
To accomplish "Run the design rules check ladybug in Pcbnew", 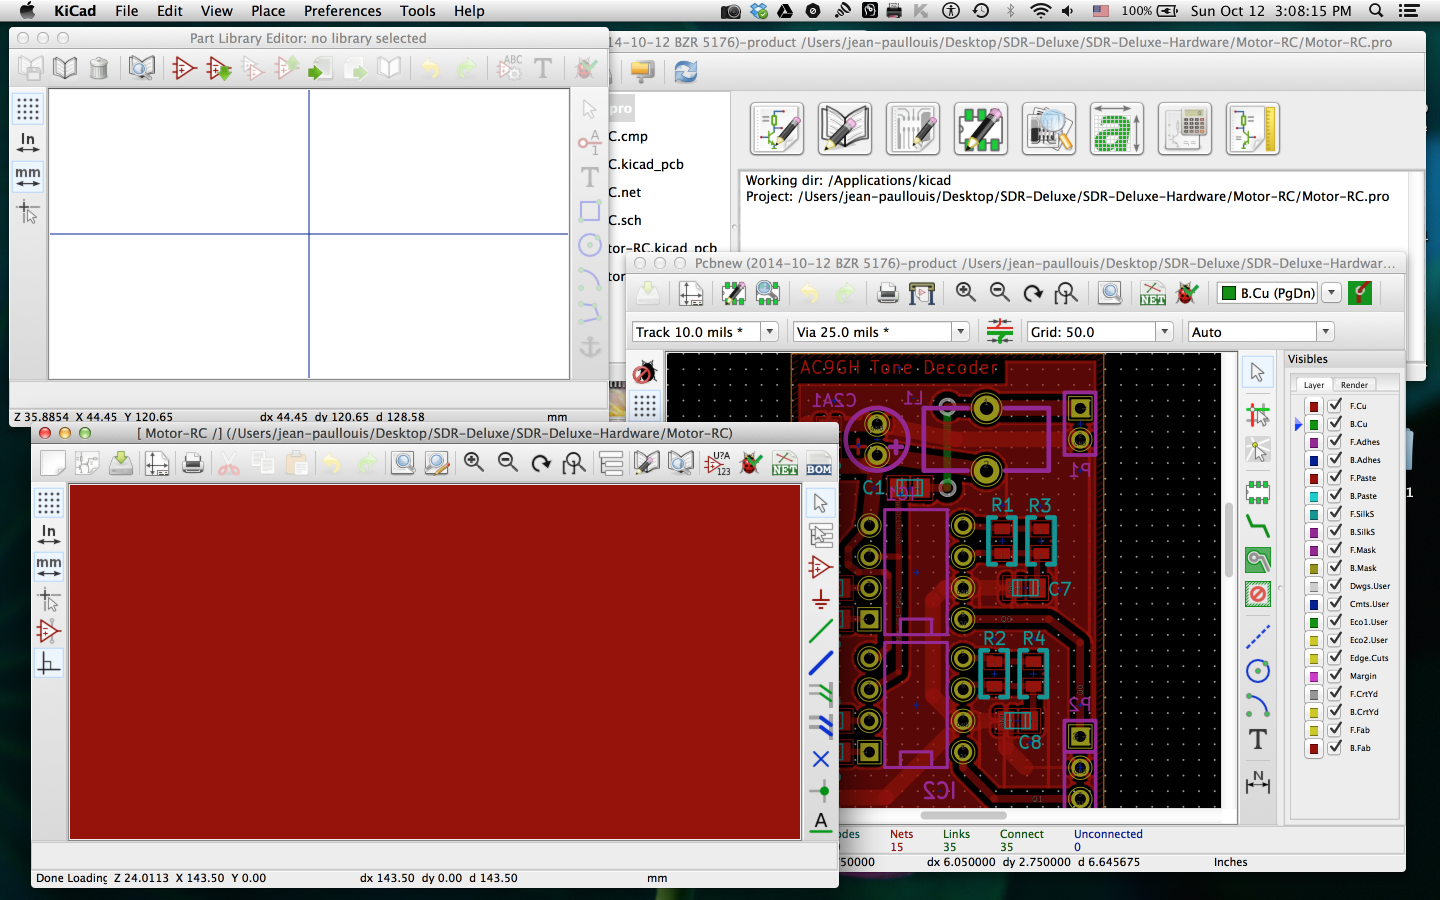I will 1187,293.
